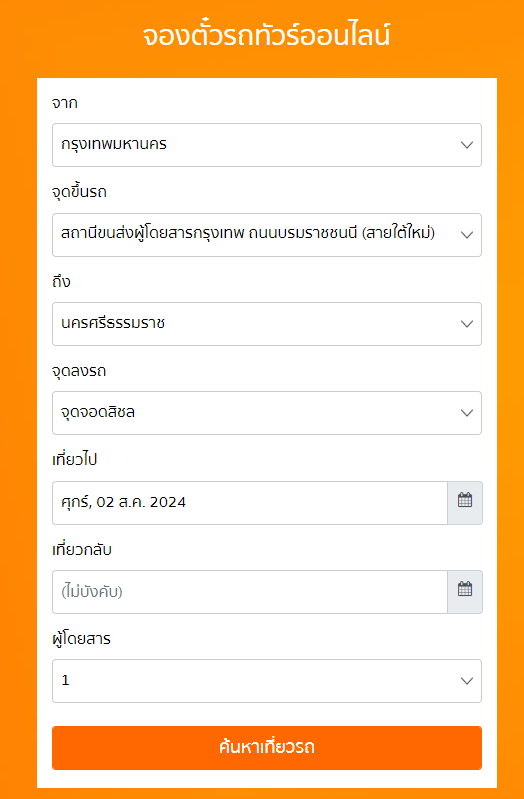The width and height of the screenshot is (524, 799).
Task: Click the จุดลงรถ field label
Action: (x=79, y=371)
